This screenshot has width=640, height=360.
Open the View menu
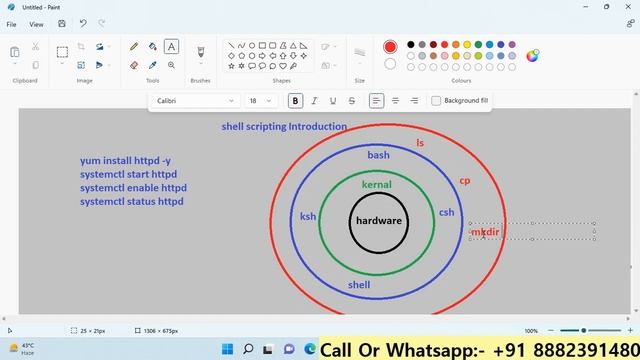coord(36,24)
